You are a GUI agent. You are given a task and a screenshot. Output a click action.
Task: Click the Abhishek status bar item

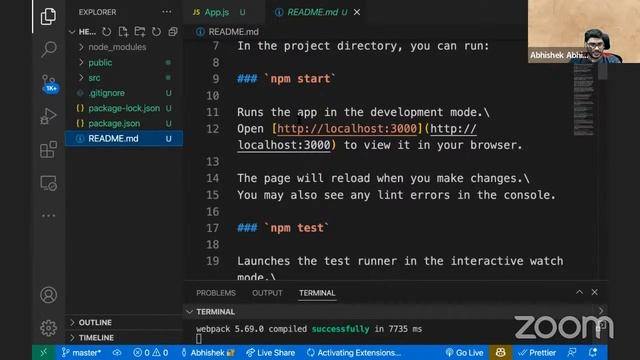(x=208, y=353)
